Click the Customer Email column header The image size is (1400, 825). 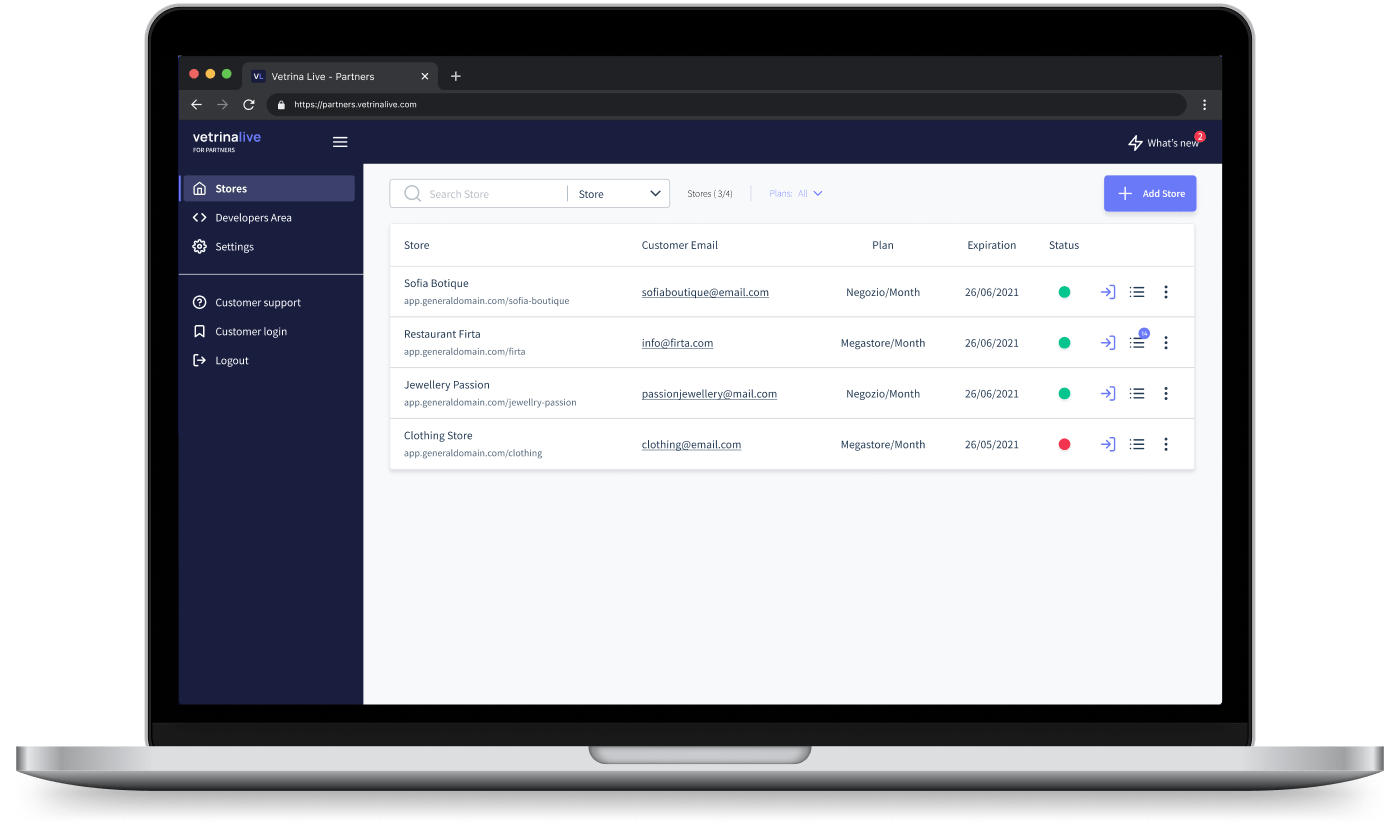680,245
